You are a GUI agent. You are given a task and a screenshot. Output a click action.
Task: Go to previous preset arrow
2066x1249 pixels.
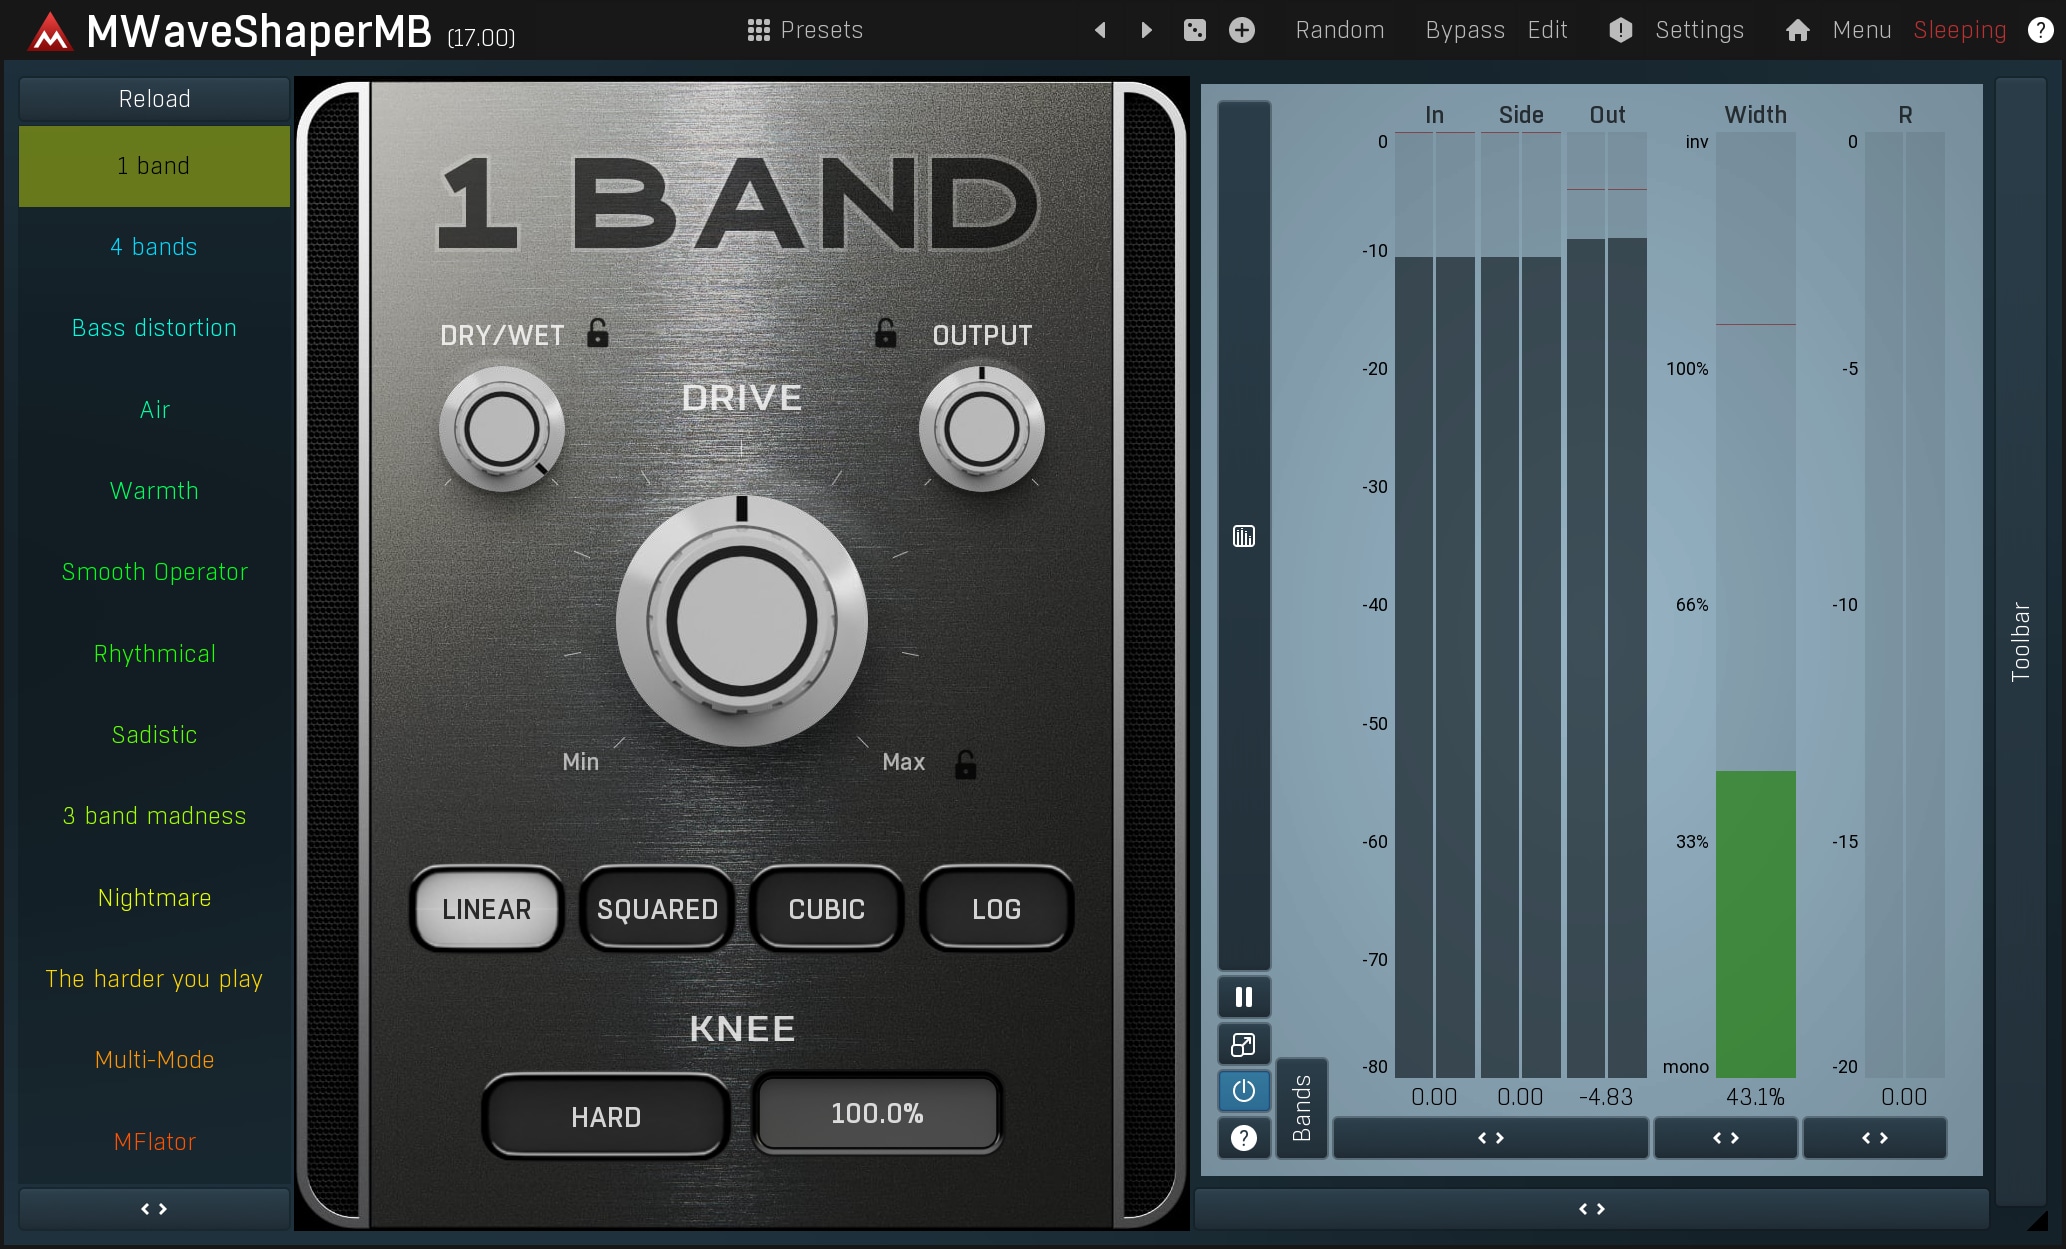(1100, 30)
